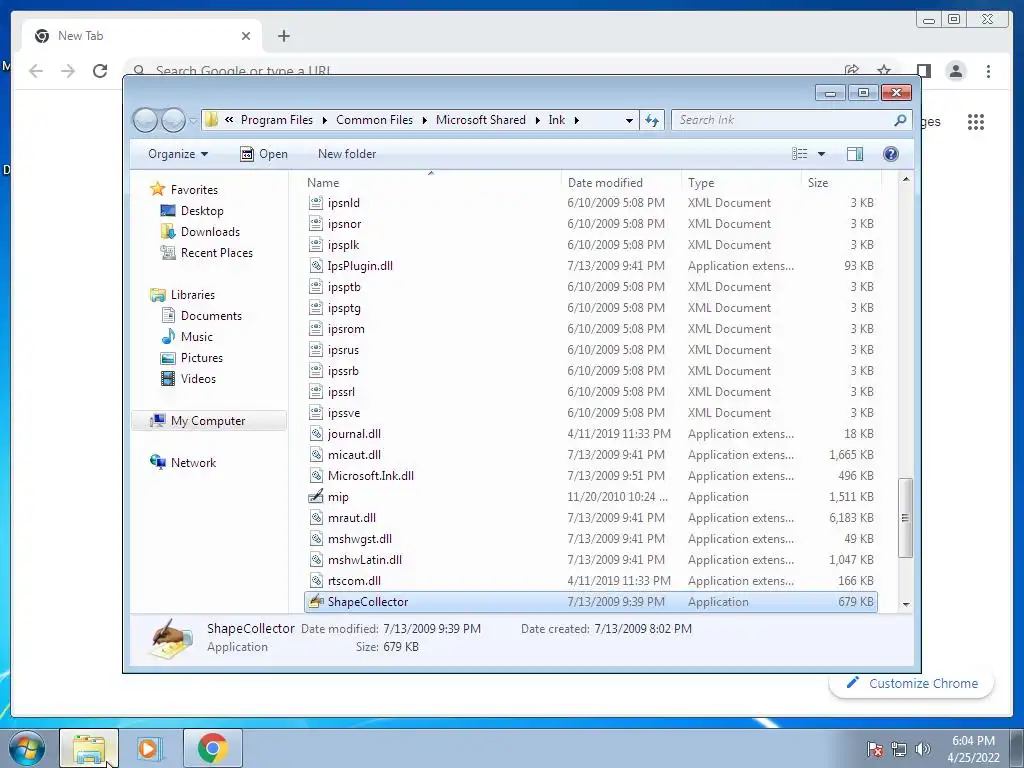Image resolution: width=1024 pixels, height=768 pixels.
Task: Toggle Chrome side panel icon
Action: [x=923, y=71]
